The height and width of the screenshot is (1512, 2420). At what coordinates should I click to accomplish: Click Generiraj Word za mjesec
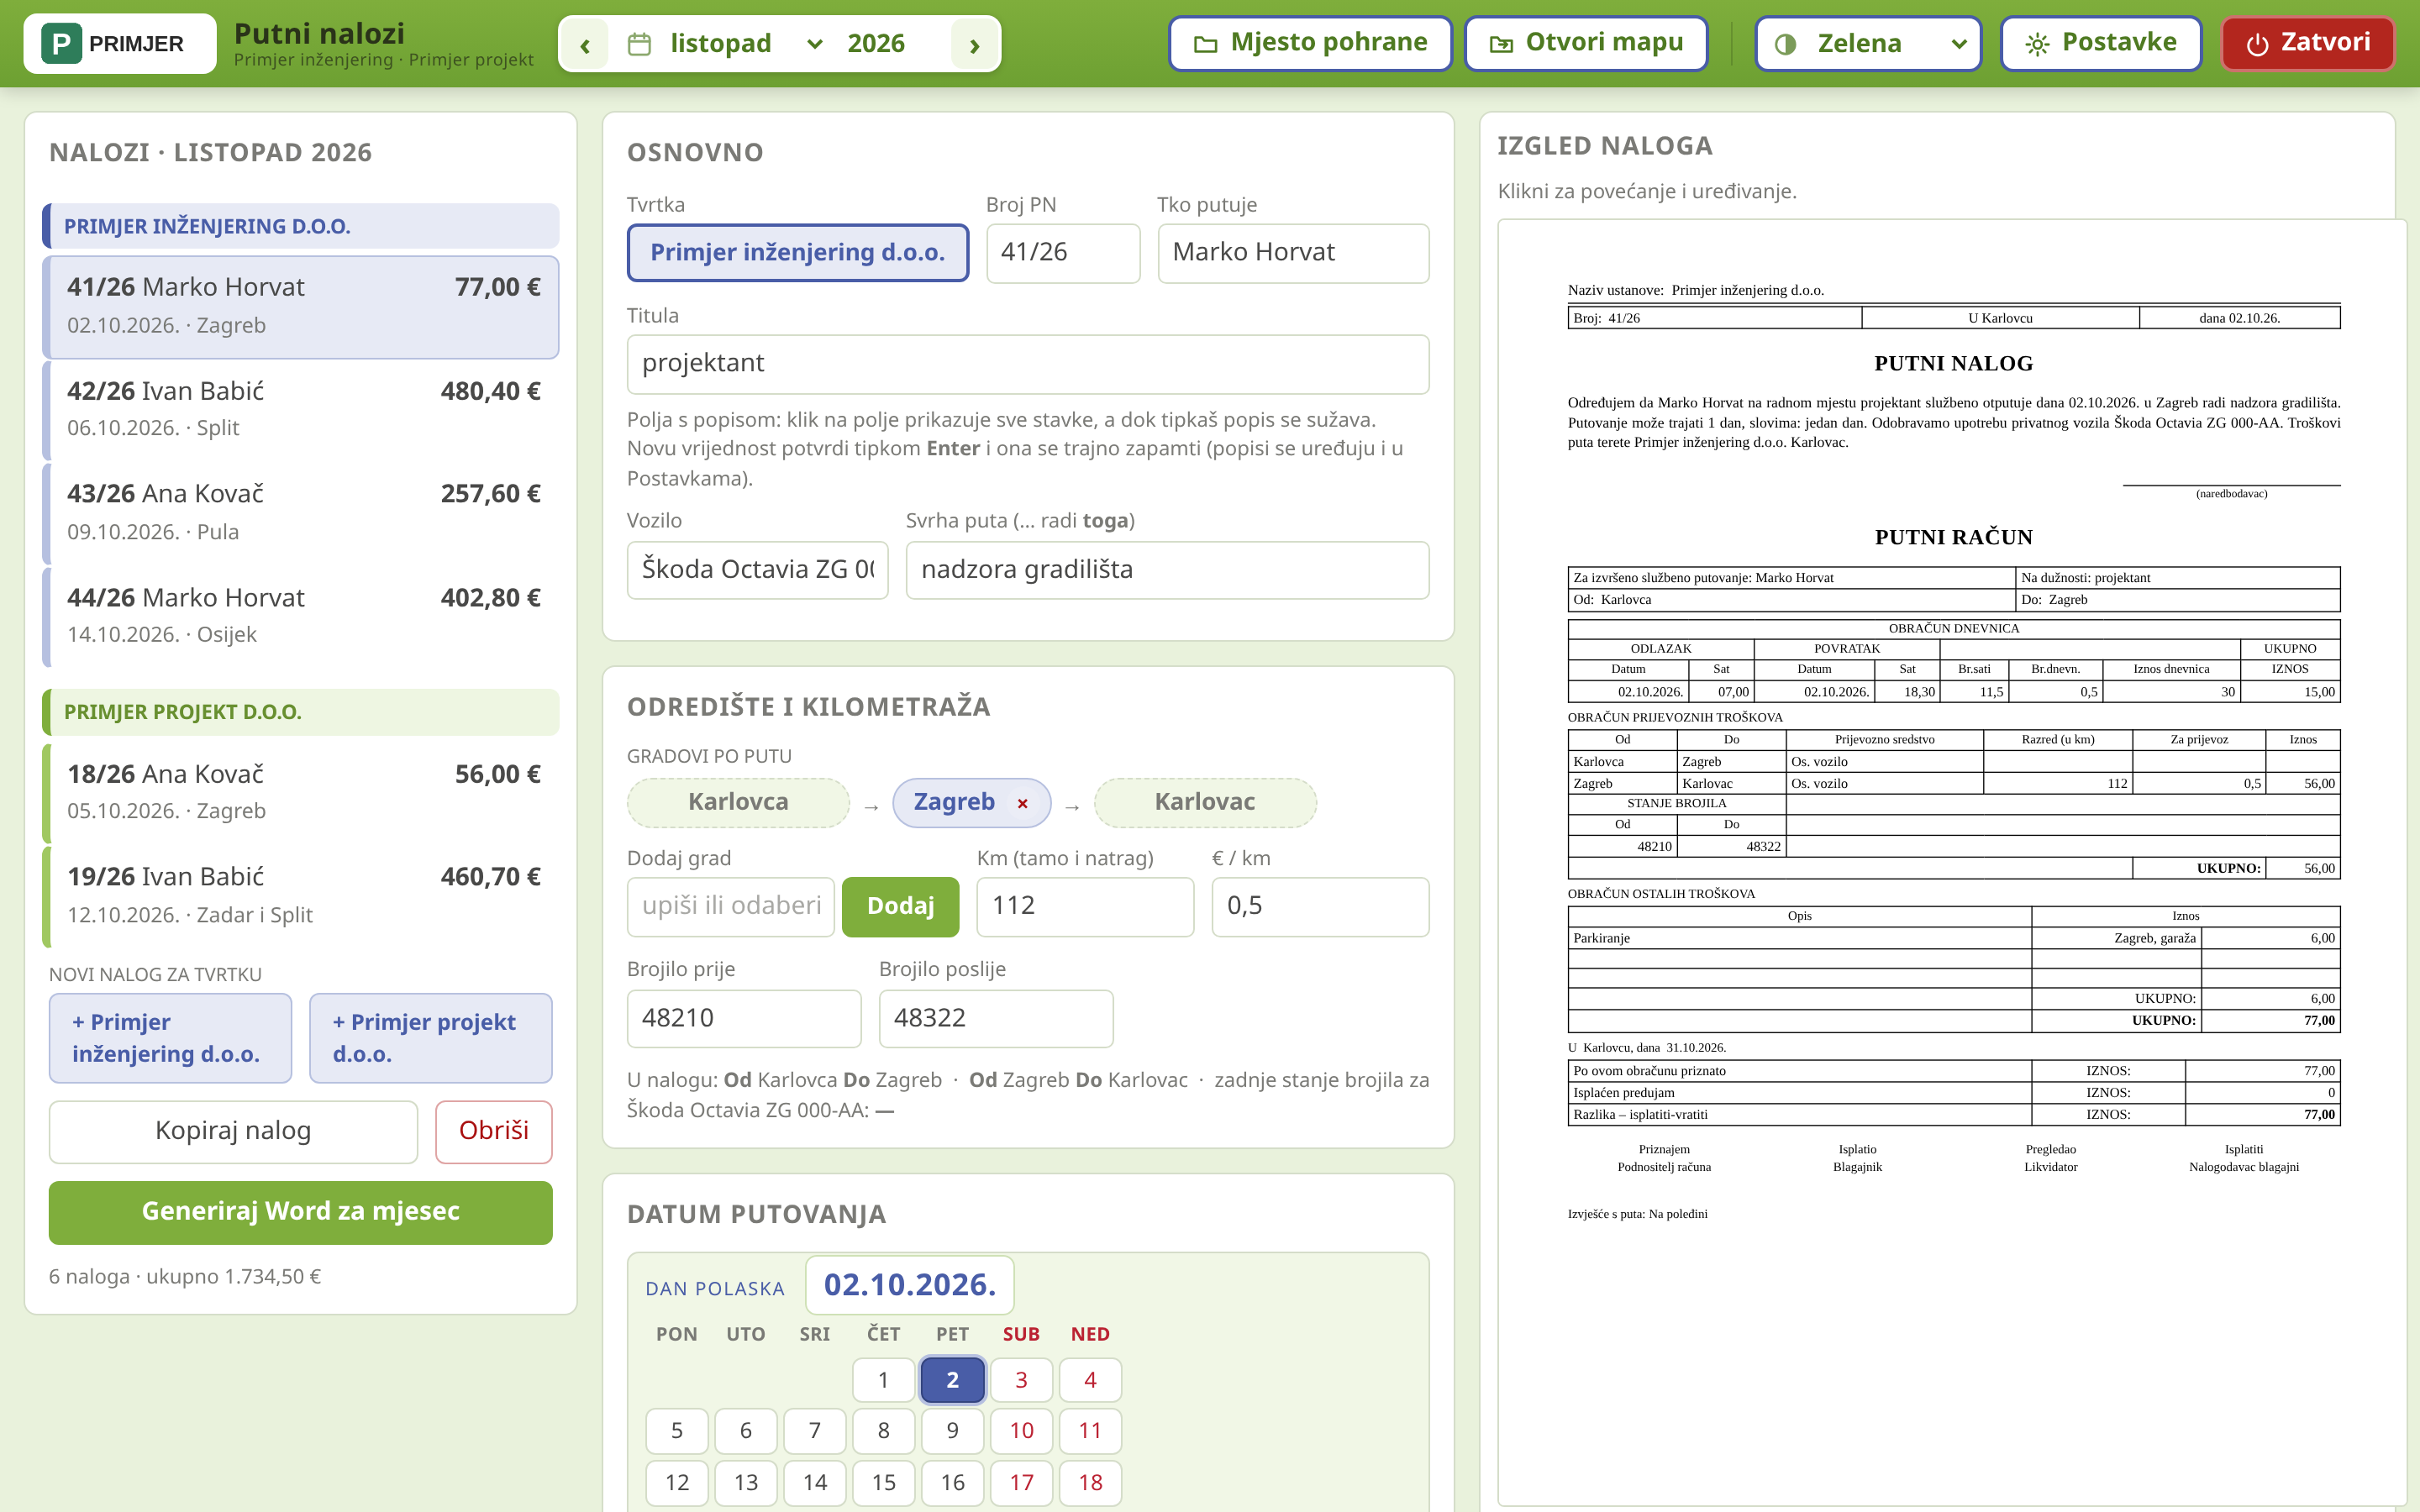click(301, 1213)
